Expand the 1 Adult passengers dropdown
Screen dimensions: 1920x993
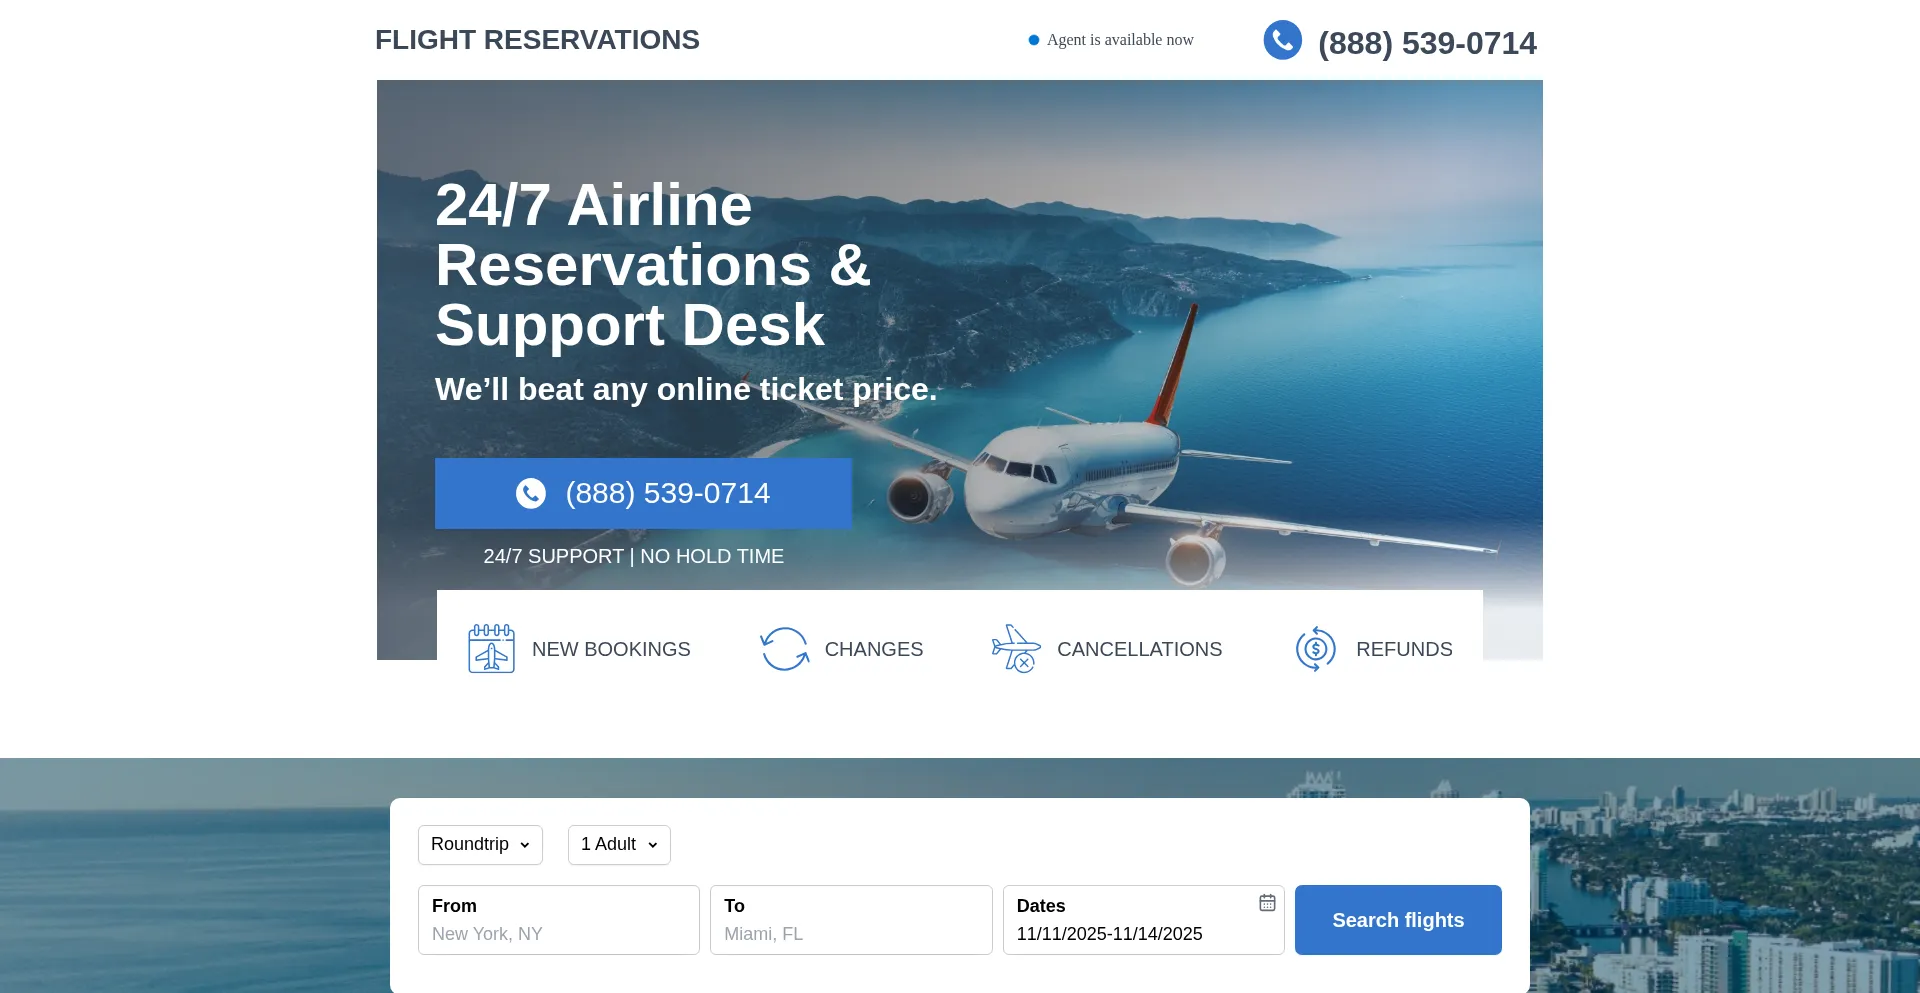pos(619,845)
